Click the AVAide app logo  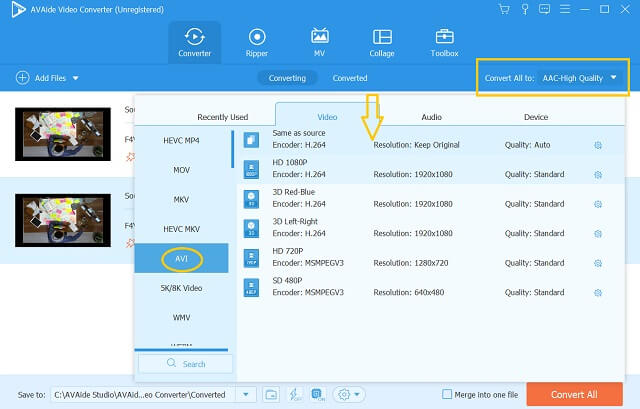(18, 9)
